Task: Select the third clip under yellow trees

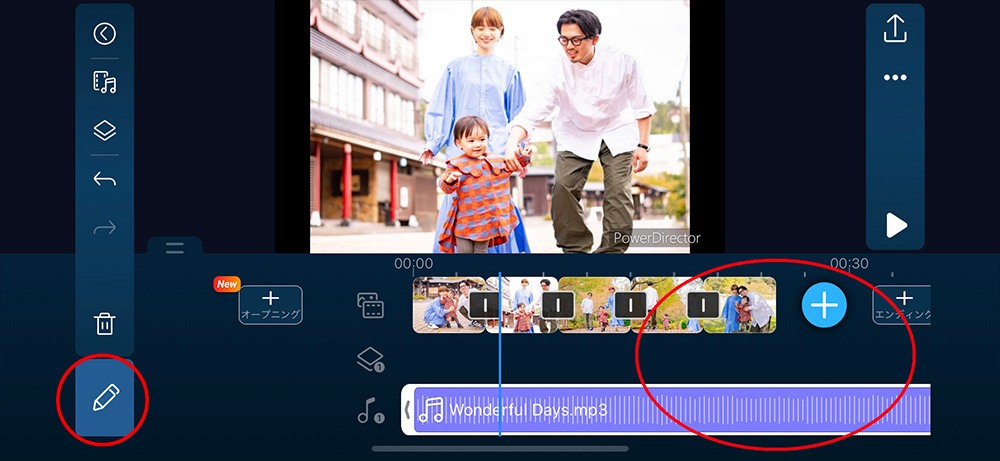Action: [594, 305]
